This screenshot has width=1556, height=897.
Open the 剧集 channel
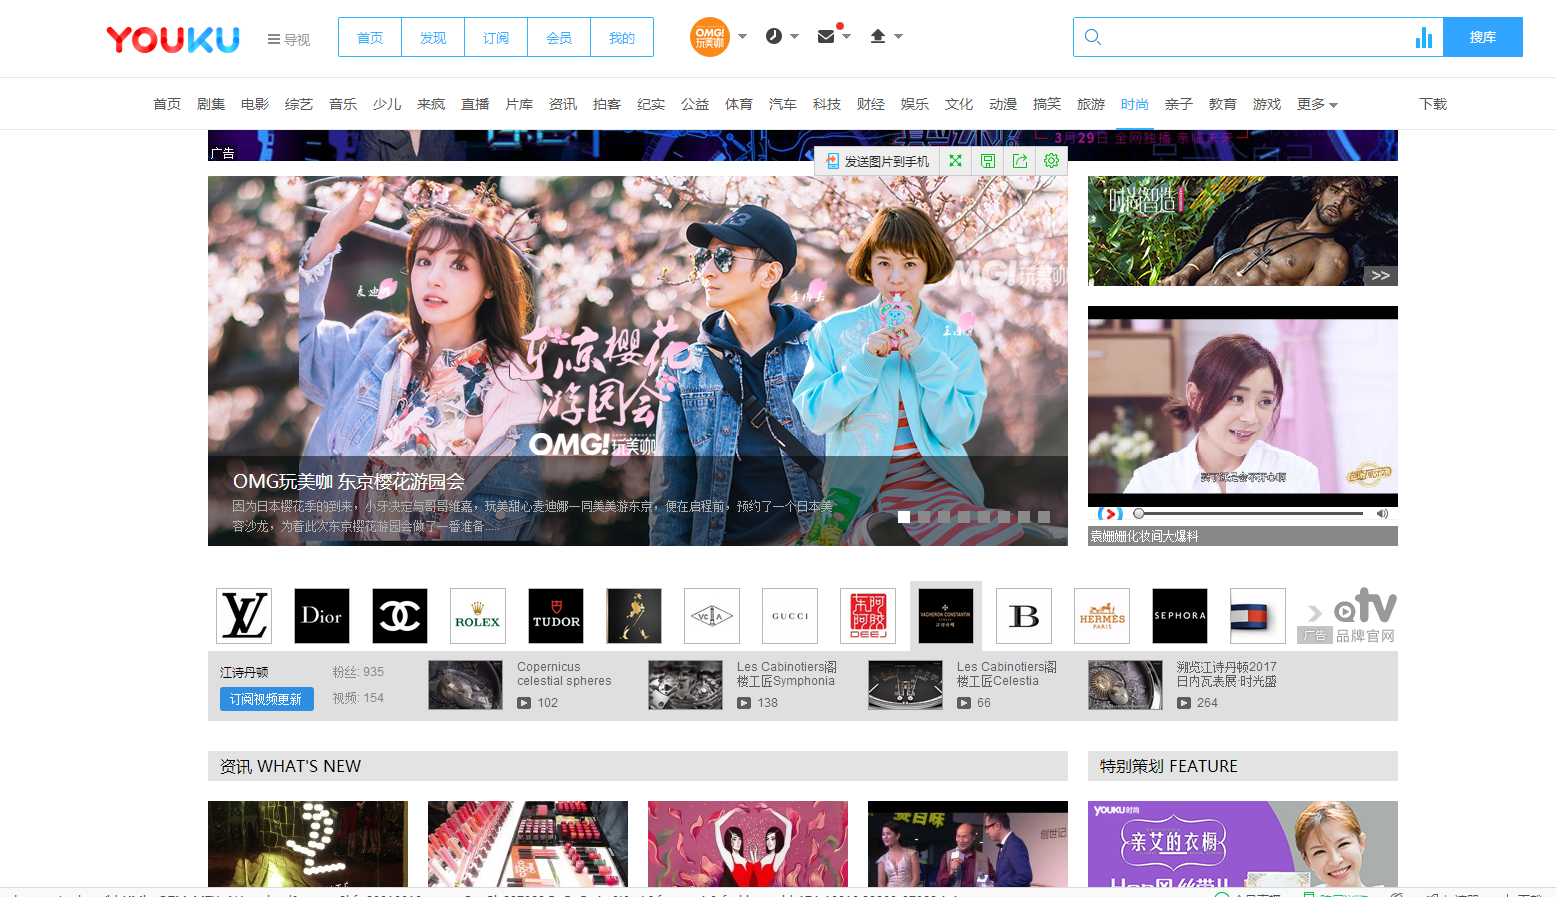coord(211,104)
